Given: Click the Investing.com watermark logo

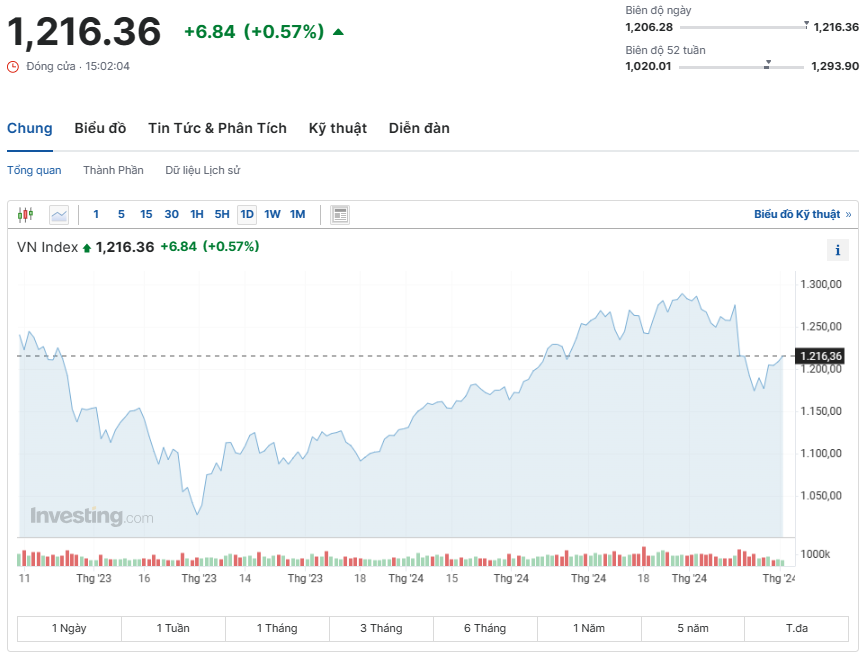Looking at the screenshot, I should click(92, 516).
